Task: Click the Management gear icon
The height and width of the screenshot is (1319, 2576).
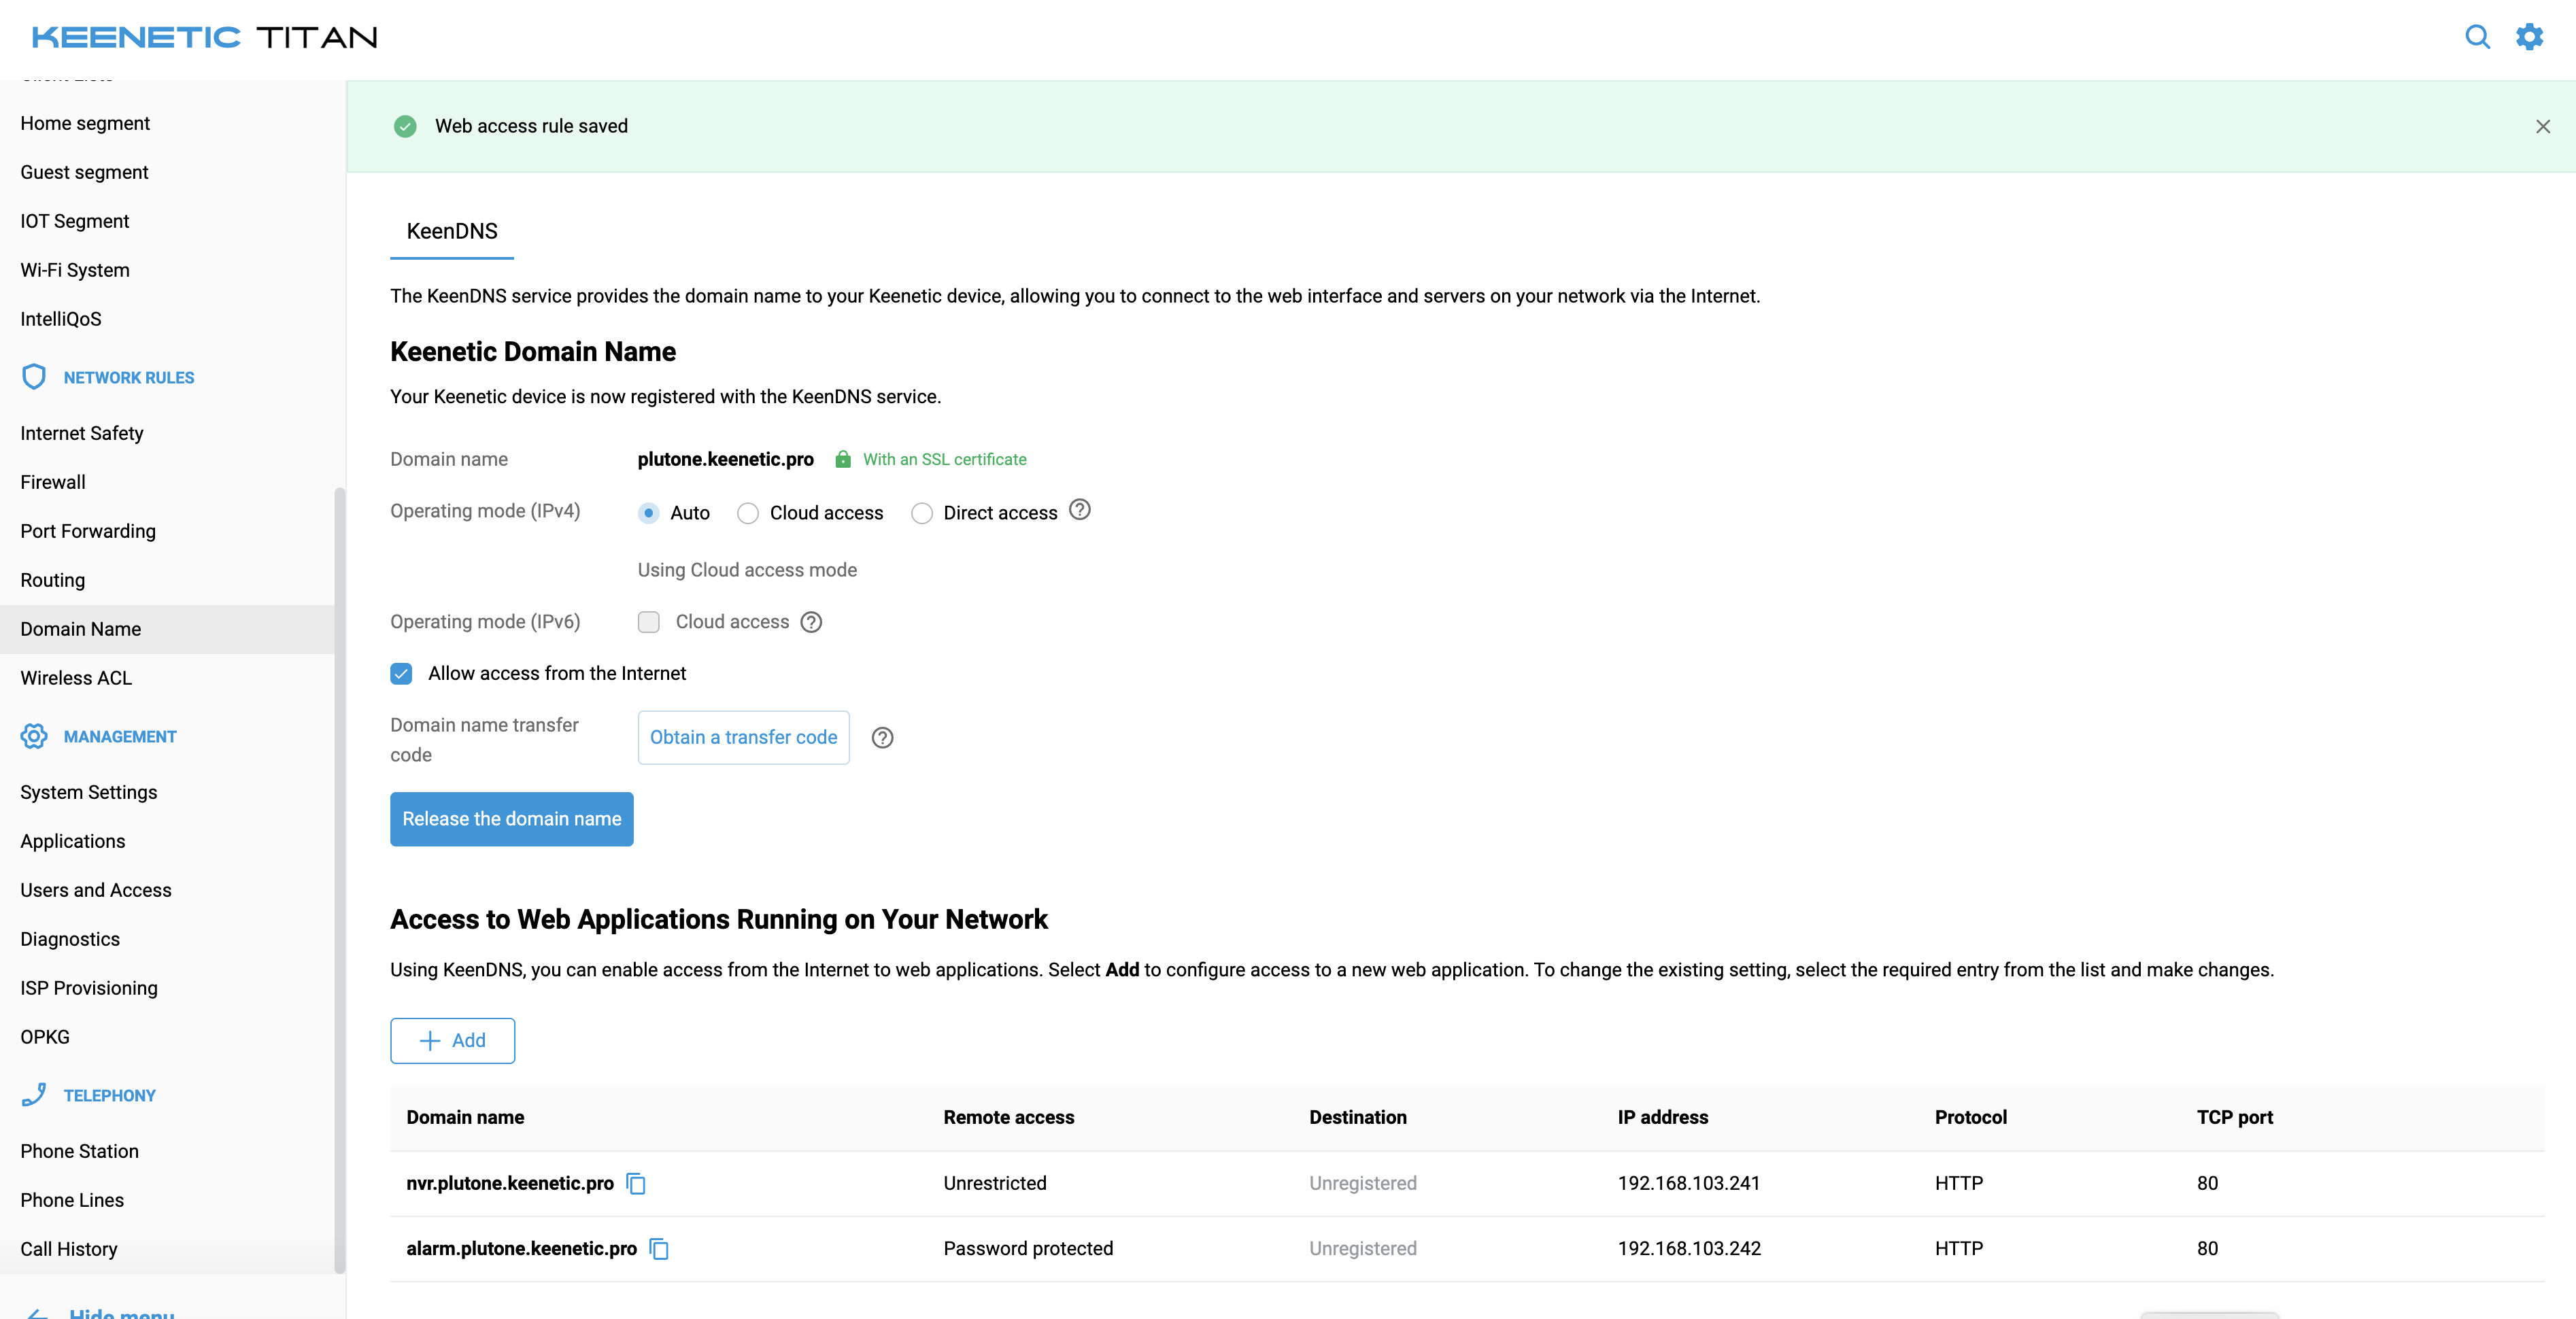Action: click(x=34, y=736)
